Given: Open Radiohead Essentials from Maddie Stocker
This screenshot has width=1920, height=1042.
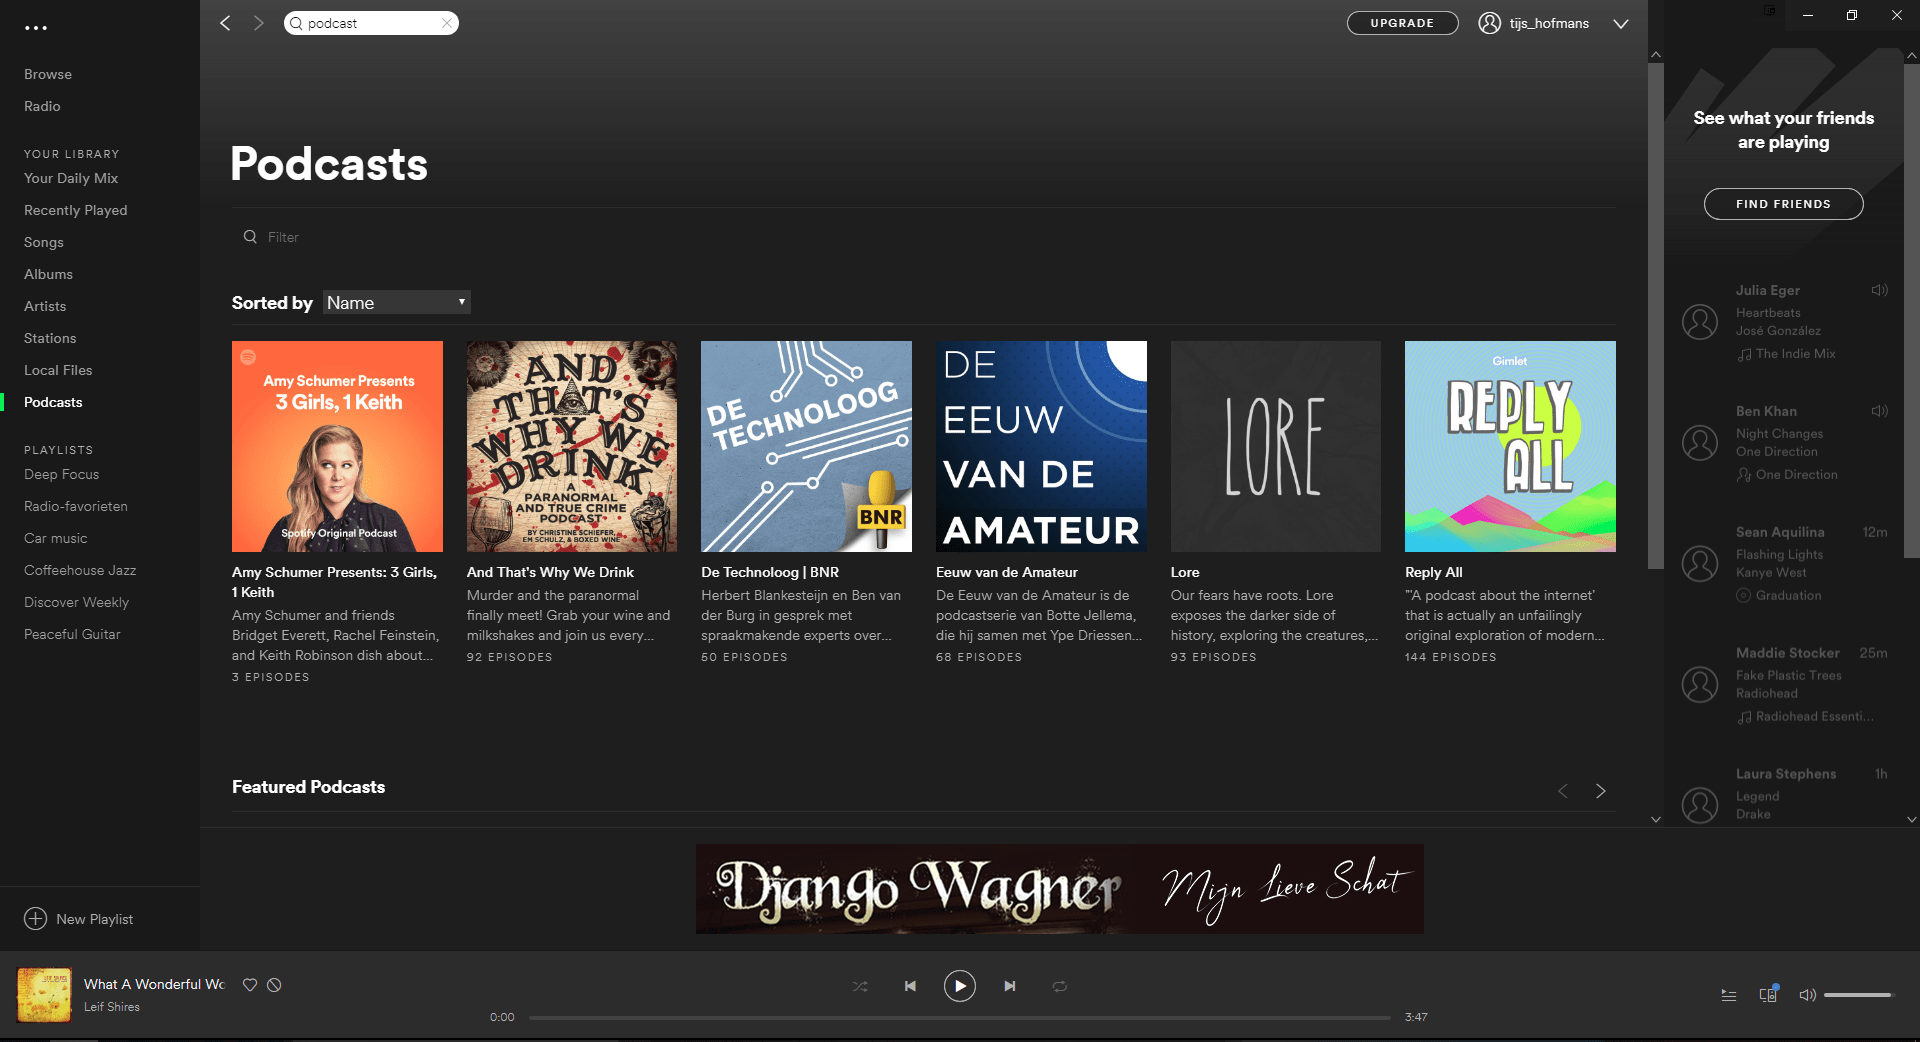Looking at the screenshot, I should [1815, 717].
